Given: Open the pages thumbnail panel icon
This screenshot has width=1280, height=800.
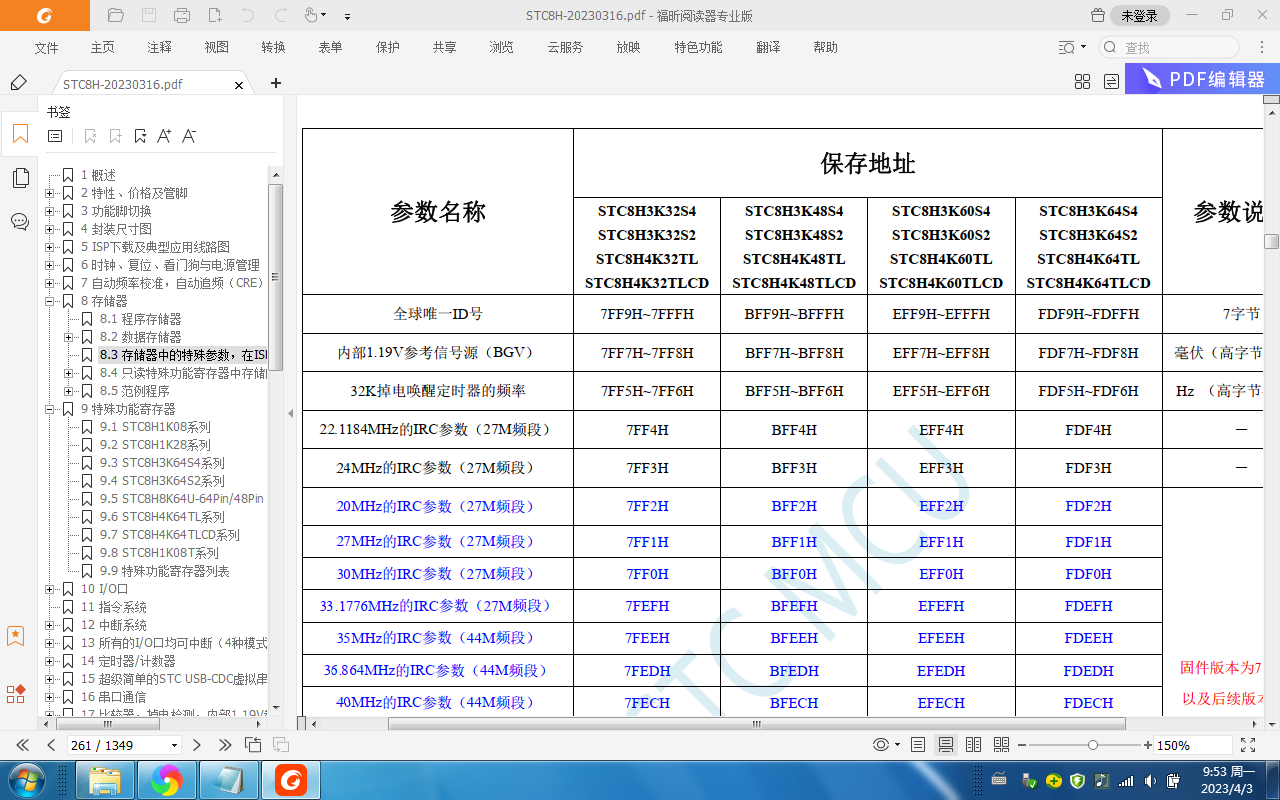Looking at the screenshot, I should pyautogui.click(x=19, y=178).
